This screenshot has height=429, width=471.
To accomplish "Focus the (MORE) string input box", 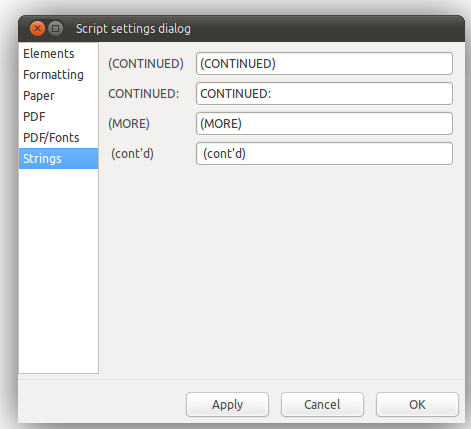I will coord(324,124).
